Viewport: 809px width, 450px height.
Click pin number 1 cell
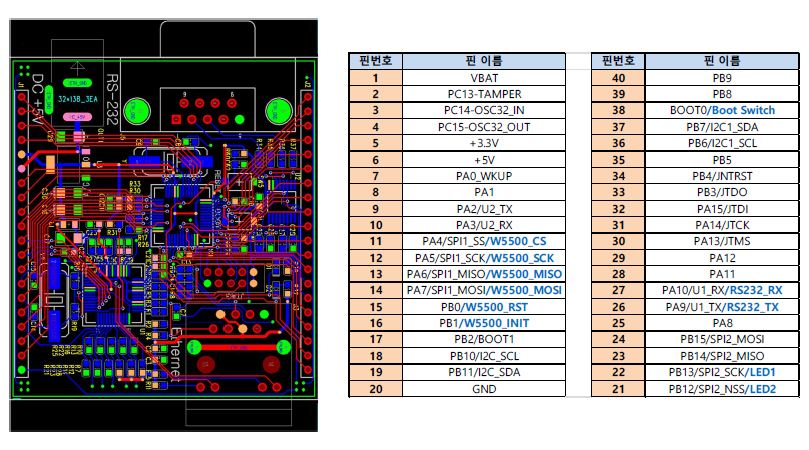(x=376, y=78)
